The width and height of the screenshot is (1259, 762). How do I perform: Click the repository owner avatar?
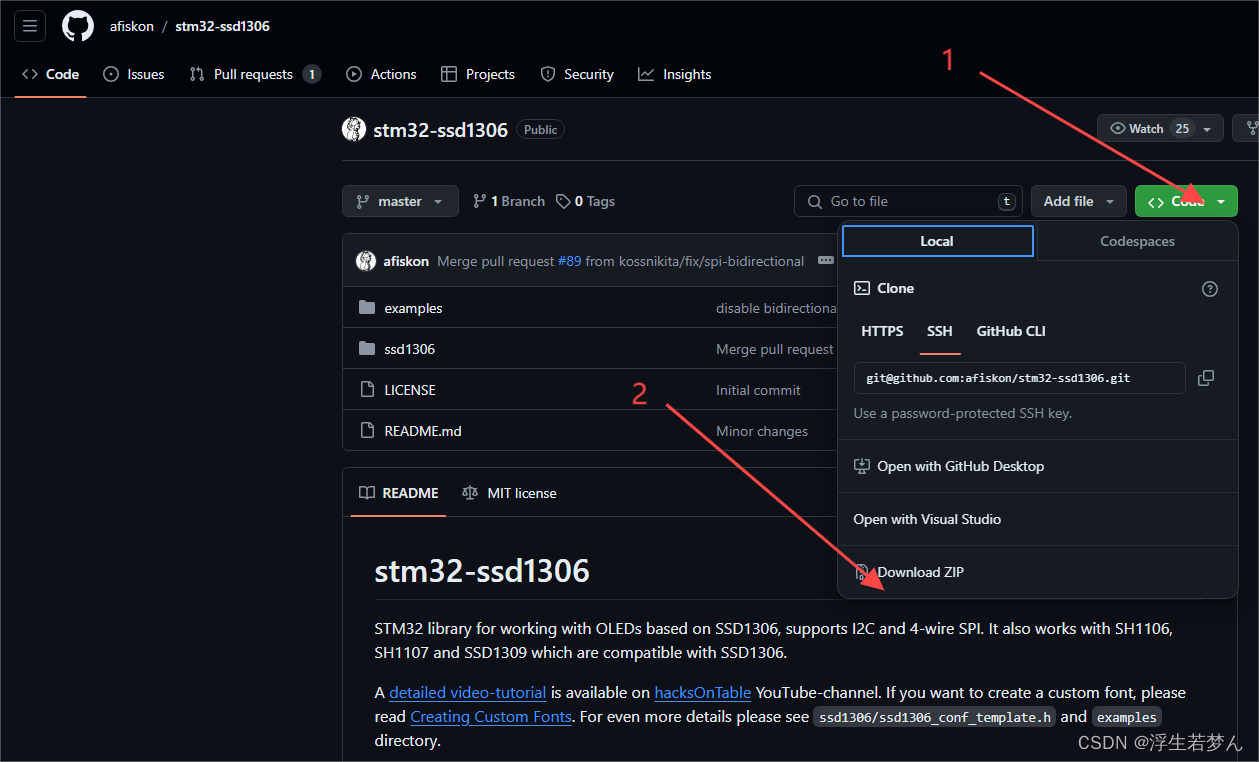353,129
